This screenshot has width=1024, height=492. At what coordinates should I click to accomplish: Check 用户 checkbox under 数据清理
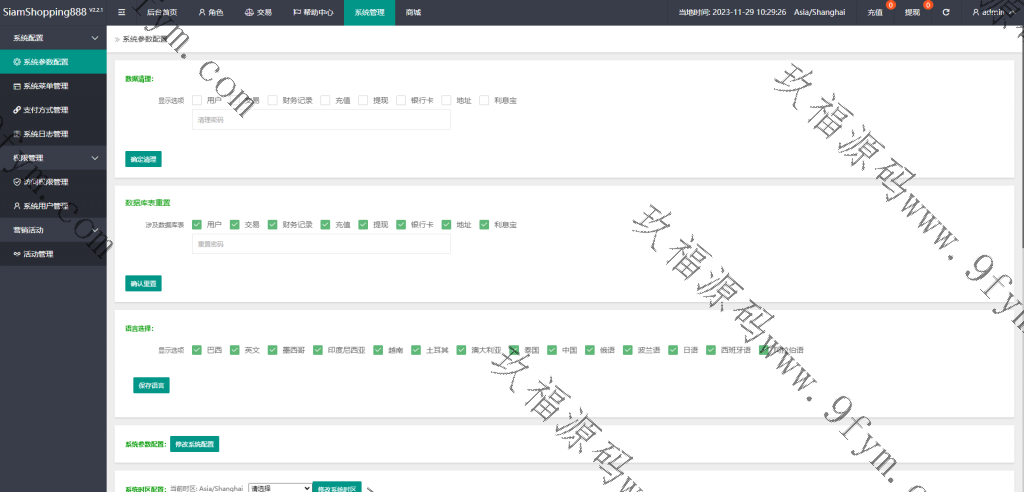coord(197,100)
